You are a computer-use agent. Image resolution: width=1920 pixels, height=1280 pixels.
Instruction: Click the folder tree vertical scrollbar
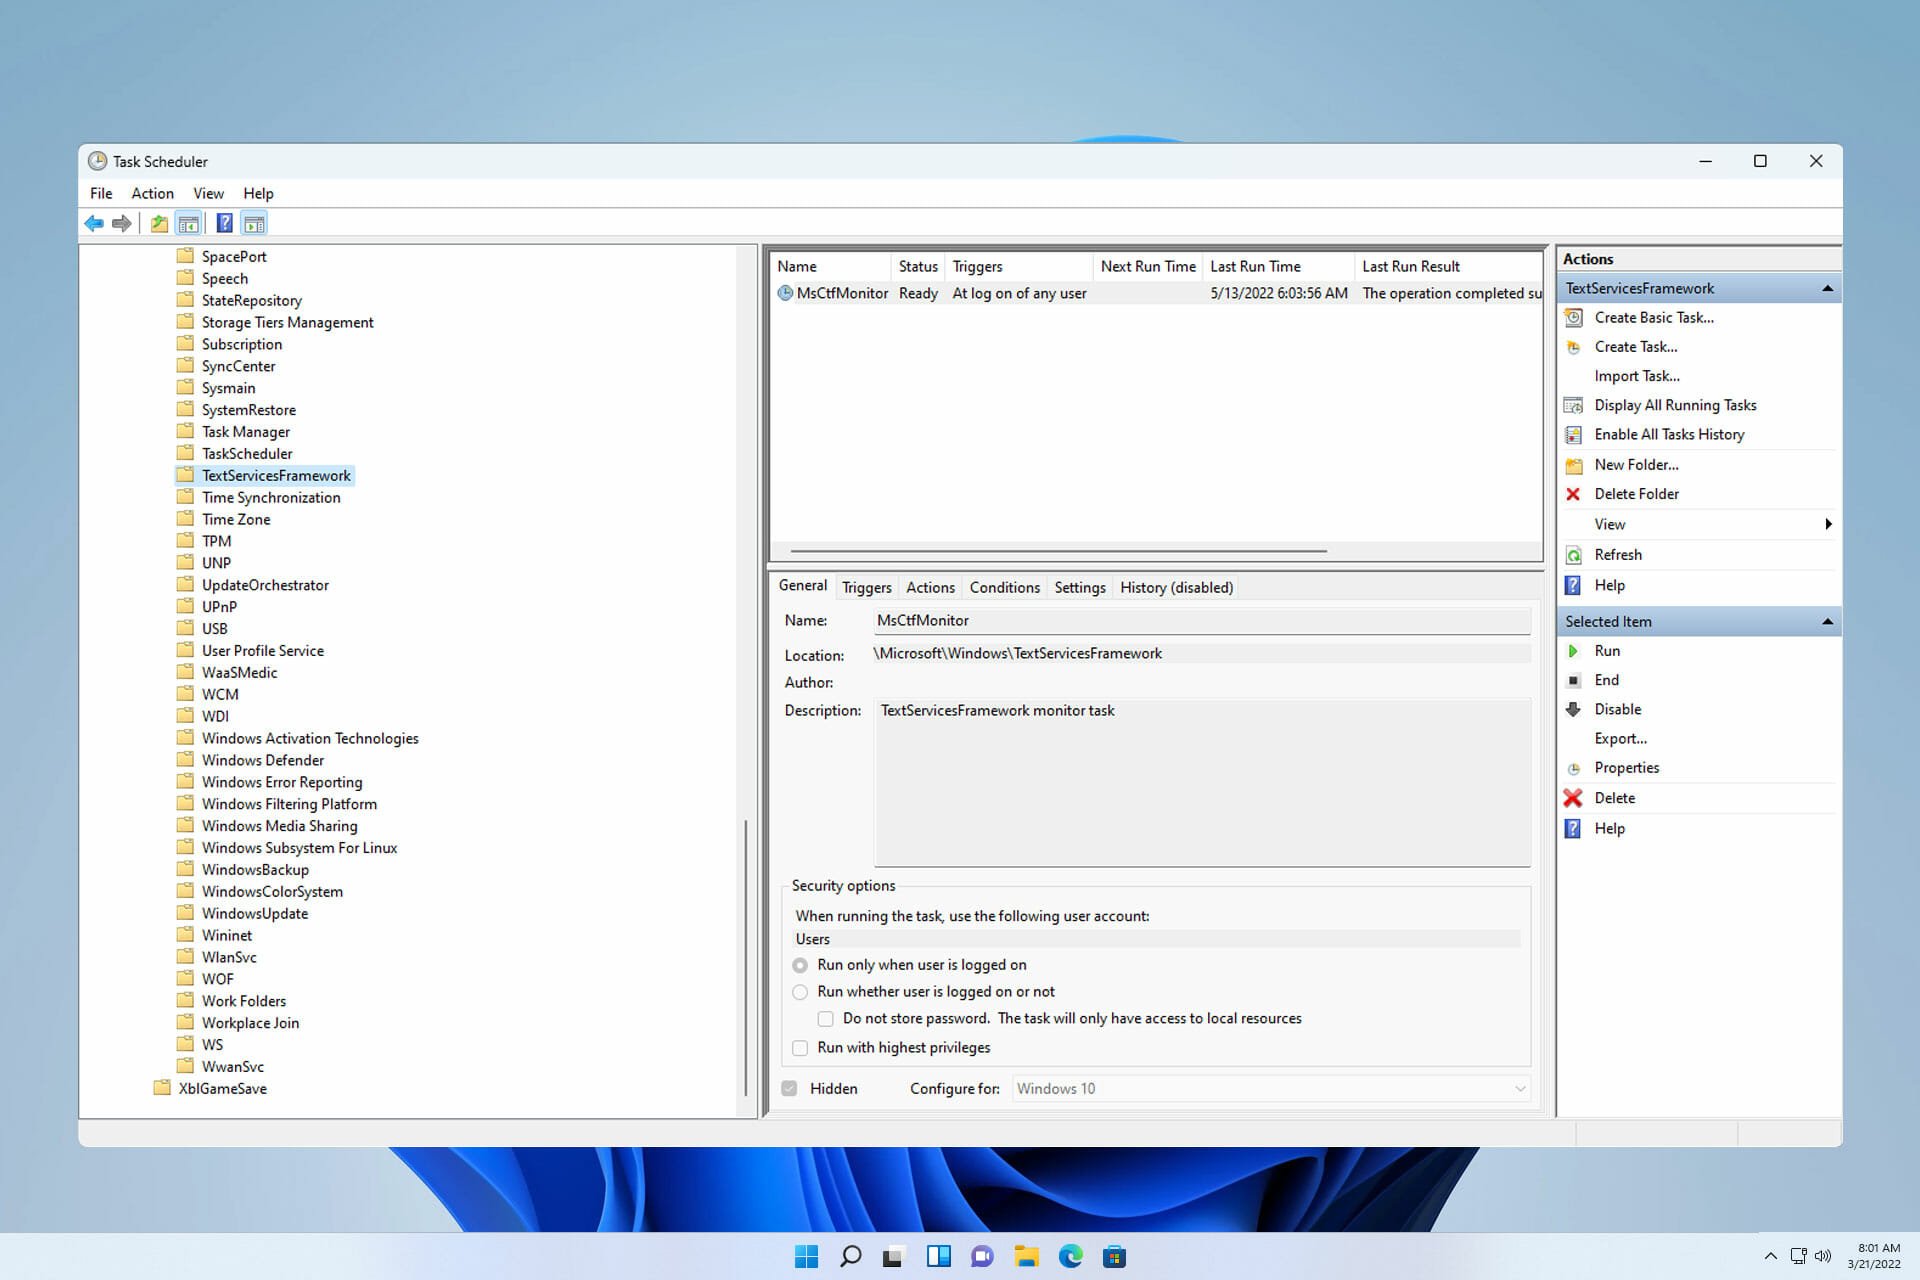[x=746, y=958]
